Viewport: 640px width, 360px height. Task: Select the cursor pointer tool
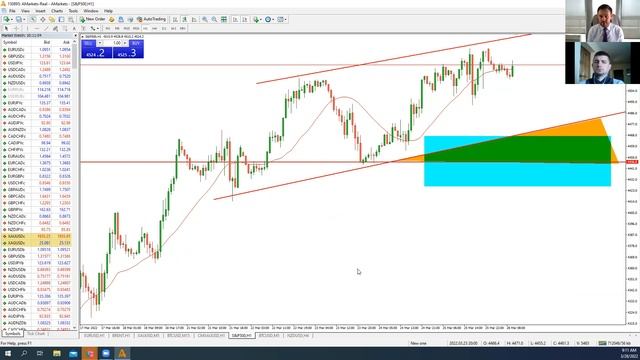coord(6,29)
